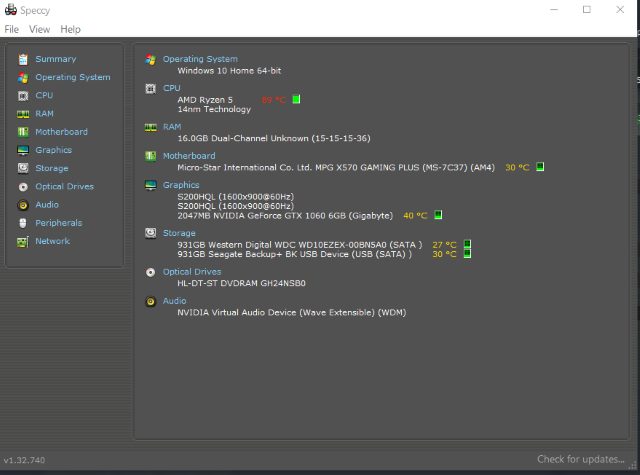Click the monitor icon beside Graphics heading

[x=151, y=185]
